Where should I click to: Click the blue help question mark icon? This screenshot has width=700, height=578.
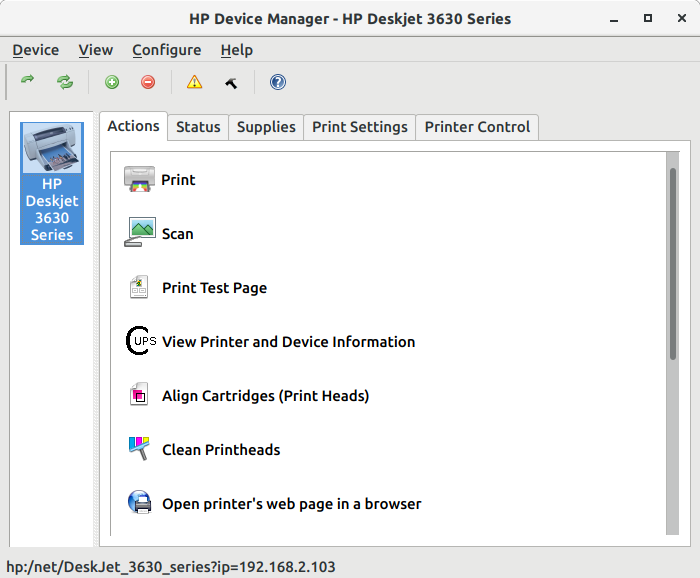pos(278,82)
